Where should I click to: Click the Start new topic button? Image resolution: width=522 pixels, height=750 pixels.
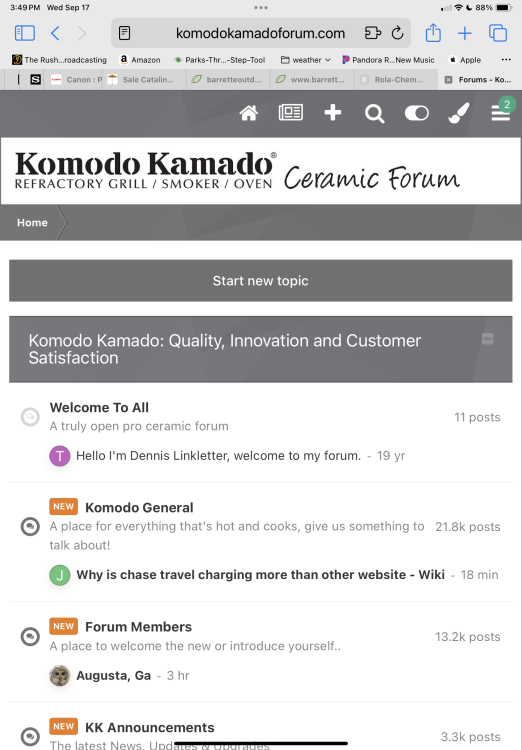point(261,281)
